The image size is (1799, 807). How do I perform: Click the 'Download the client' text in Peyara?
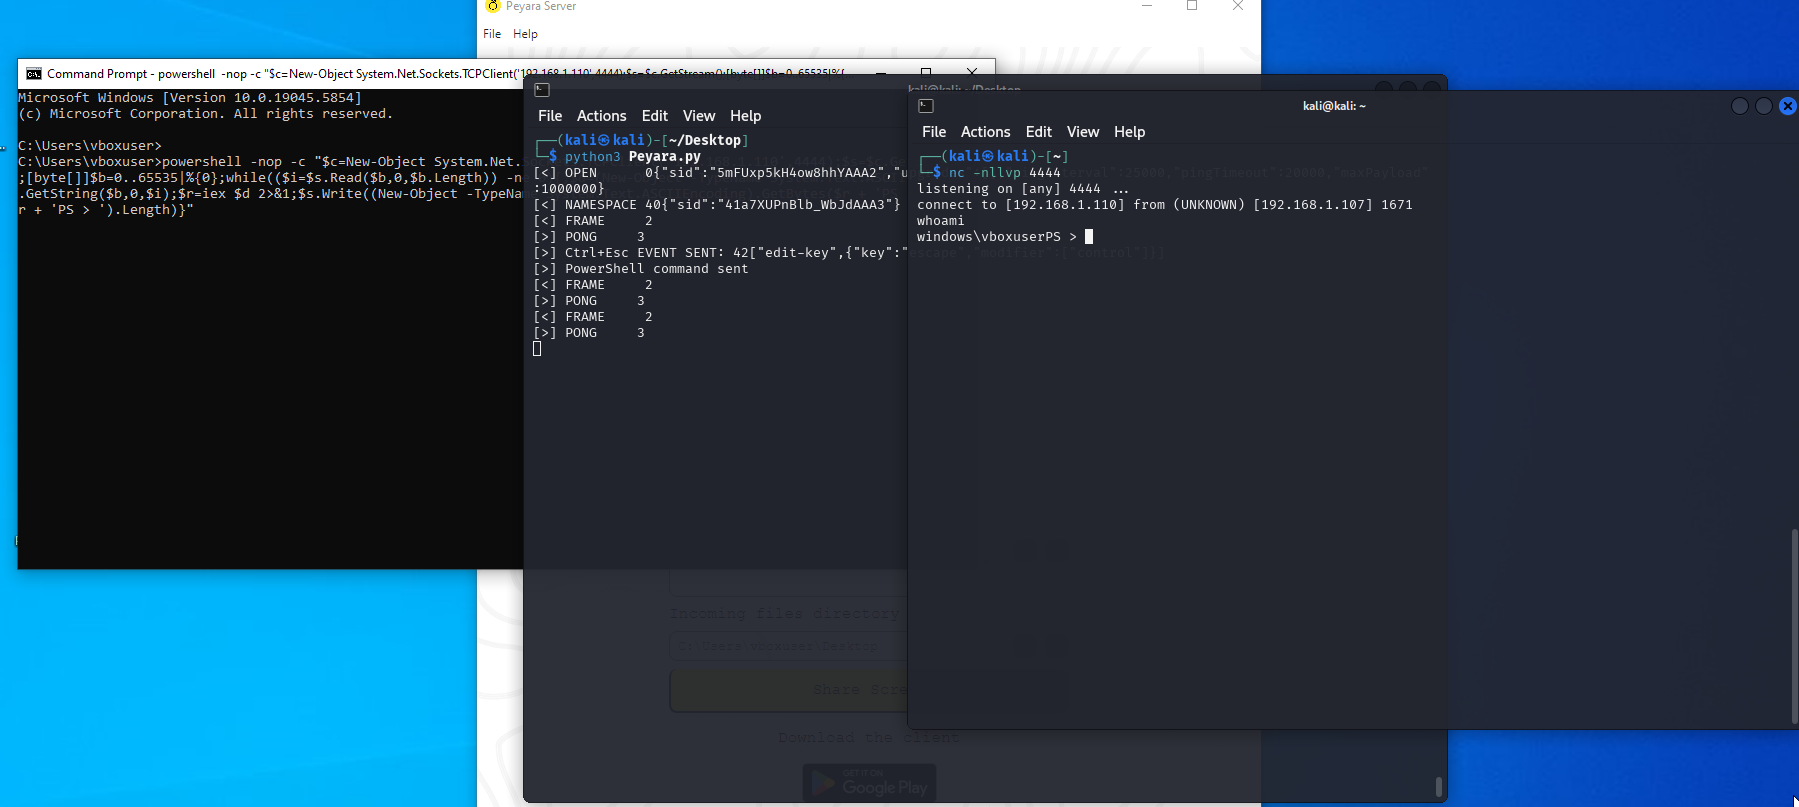point(868,738)
